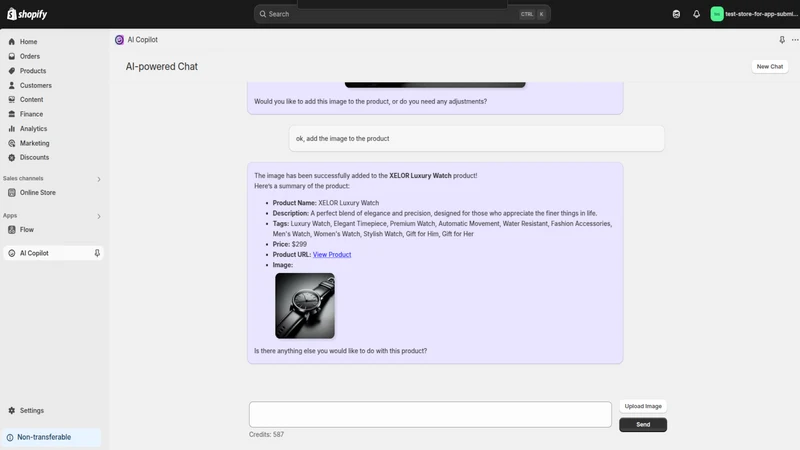Click the Products tag icon
The height and width of the screenshot is (450, 800).
pos(12,71)
